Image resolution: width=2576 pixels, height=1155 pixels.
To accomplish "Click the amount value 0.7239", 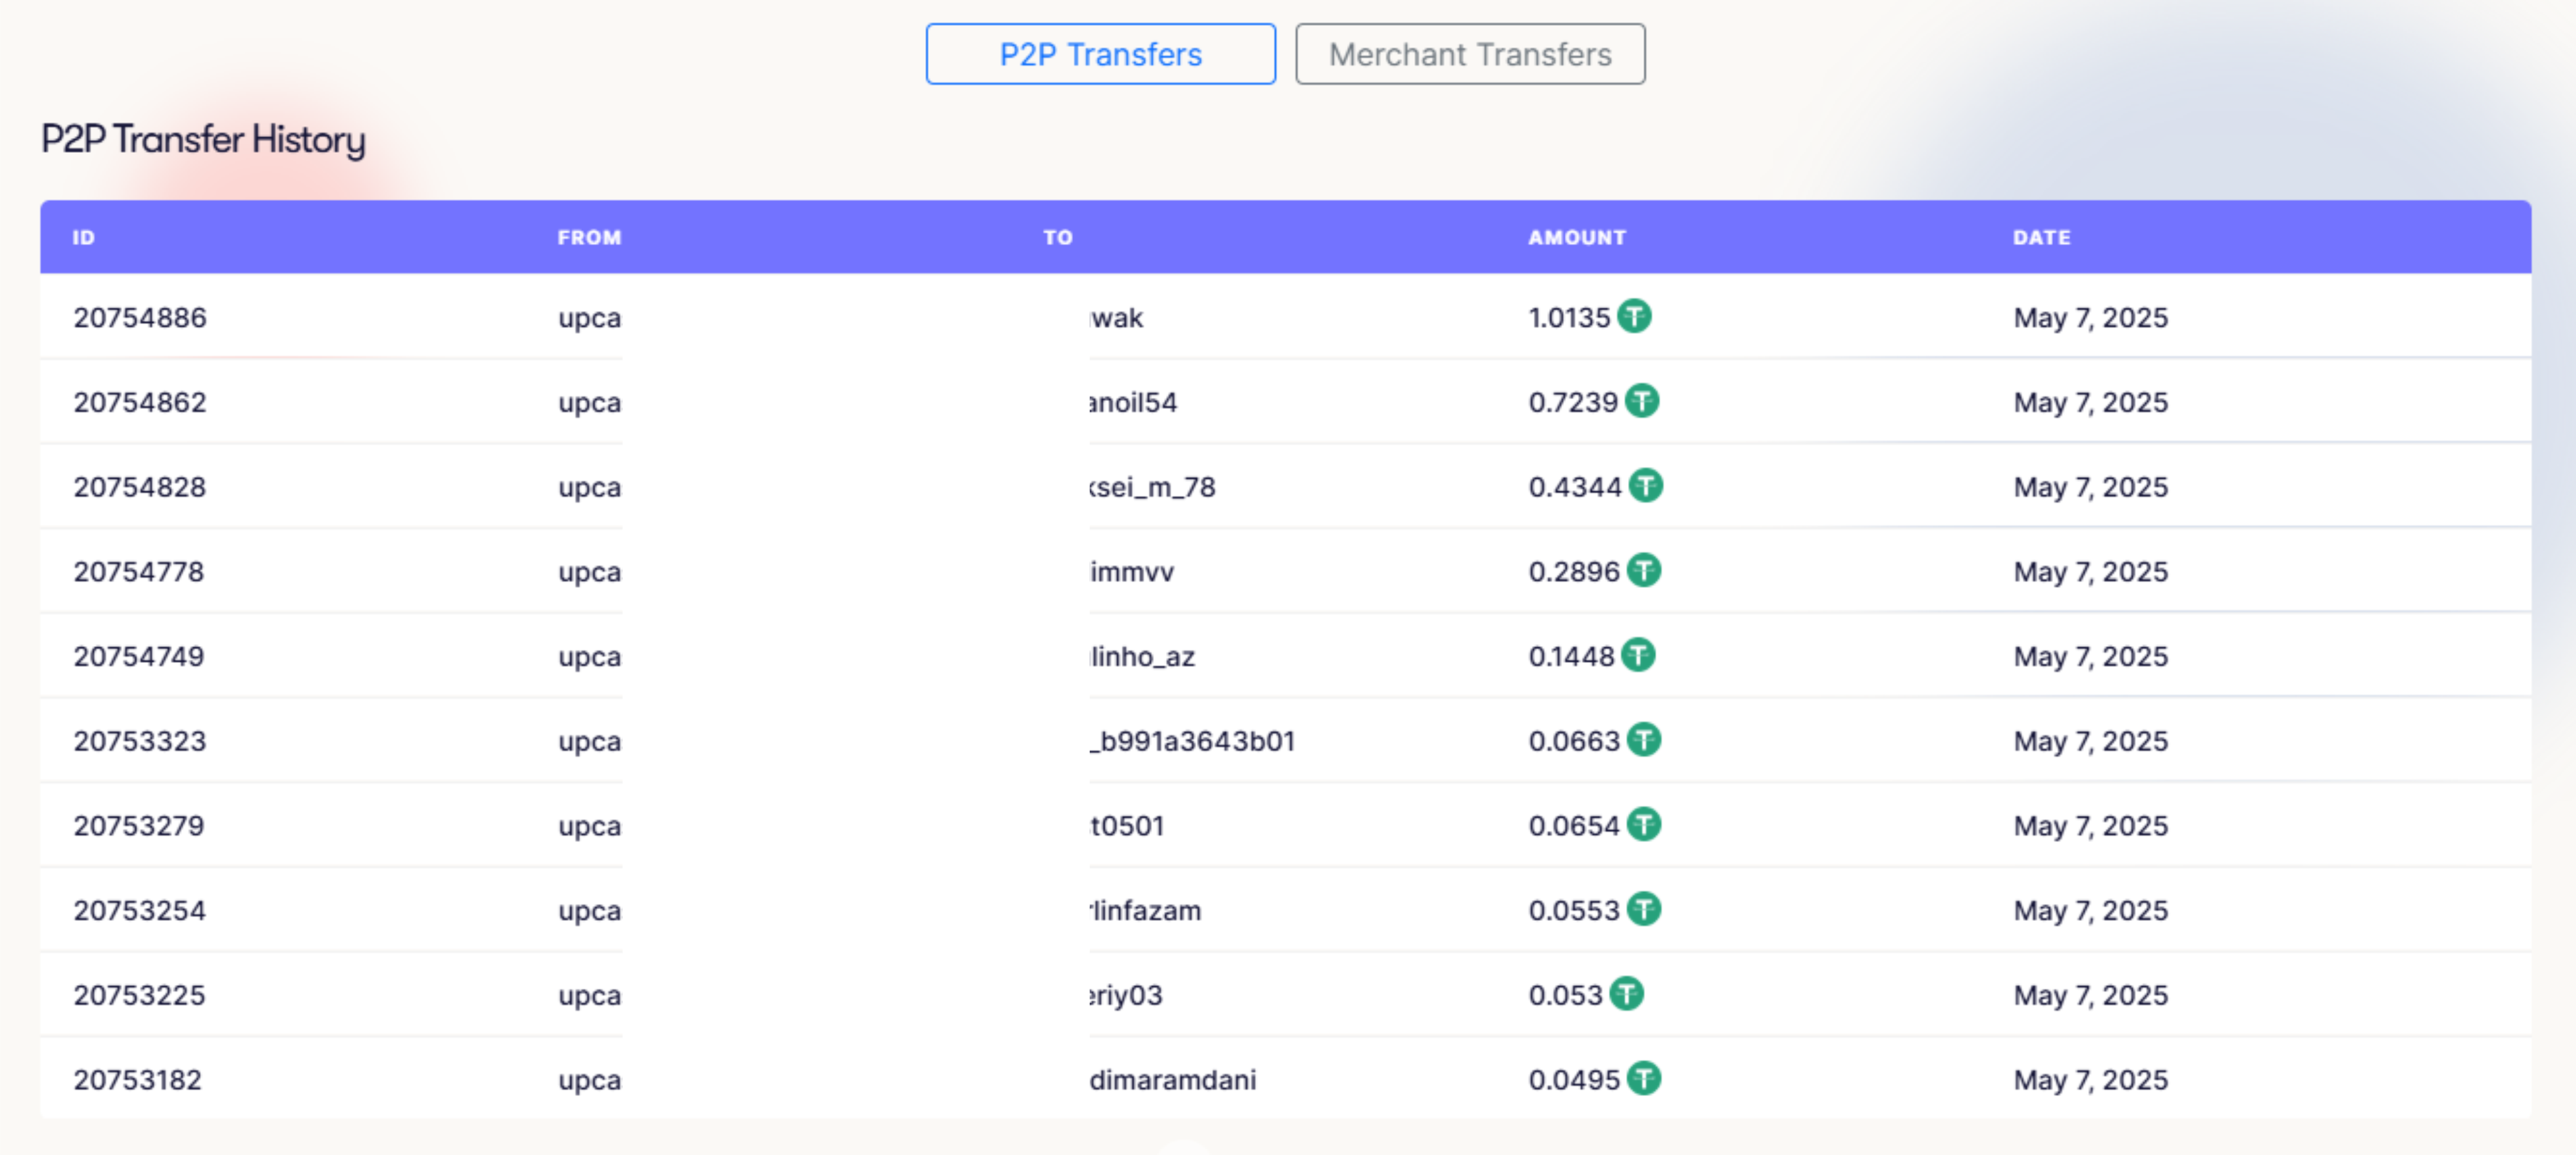I will tap(1573, 403).
